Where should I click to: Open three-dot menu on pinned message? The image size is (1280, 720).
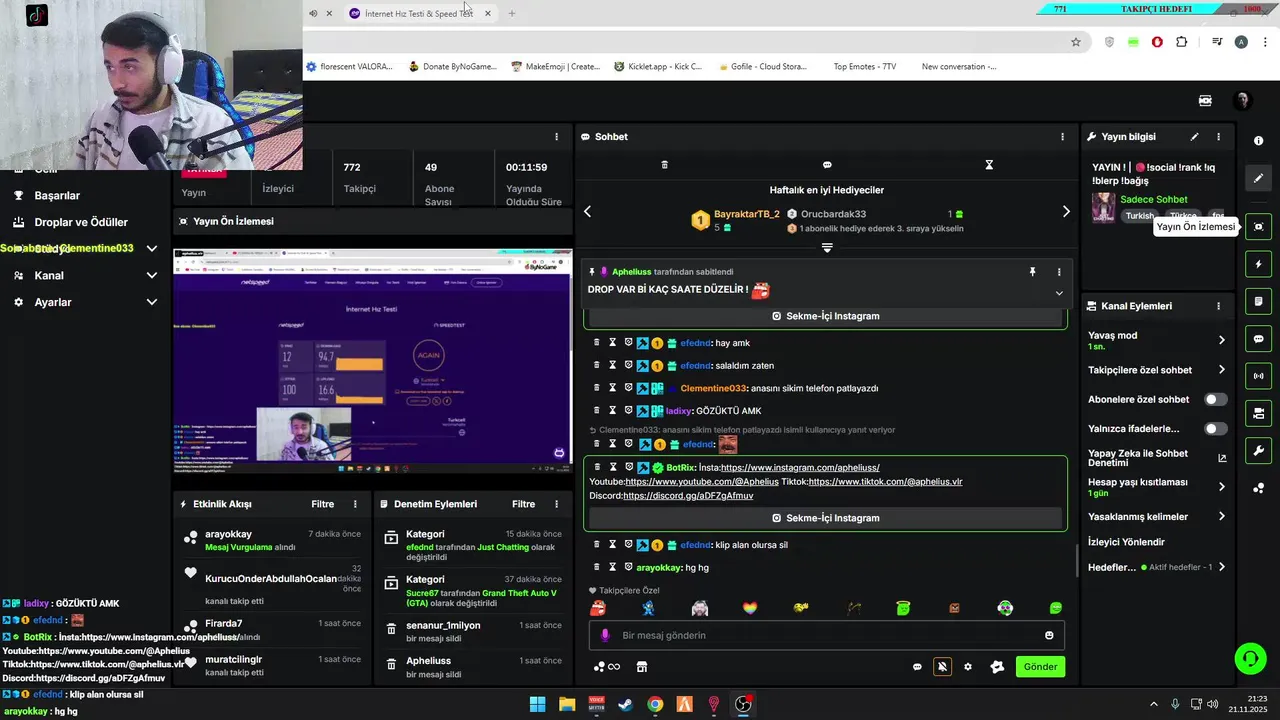pos(1059,272)
